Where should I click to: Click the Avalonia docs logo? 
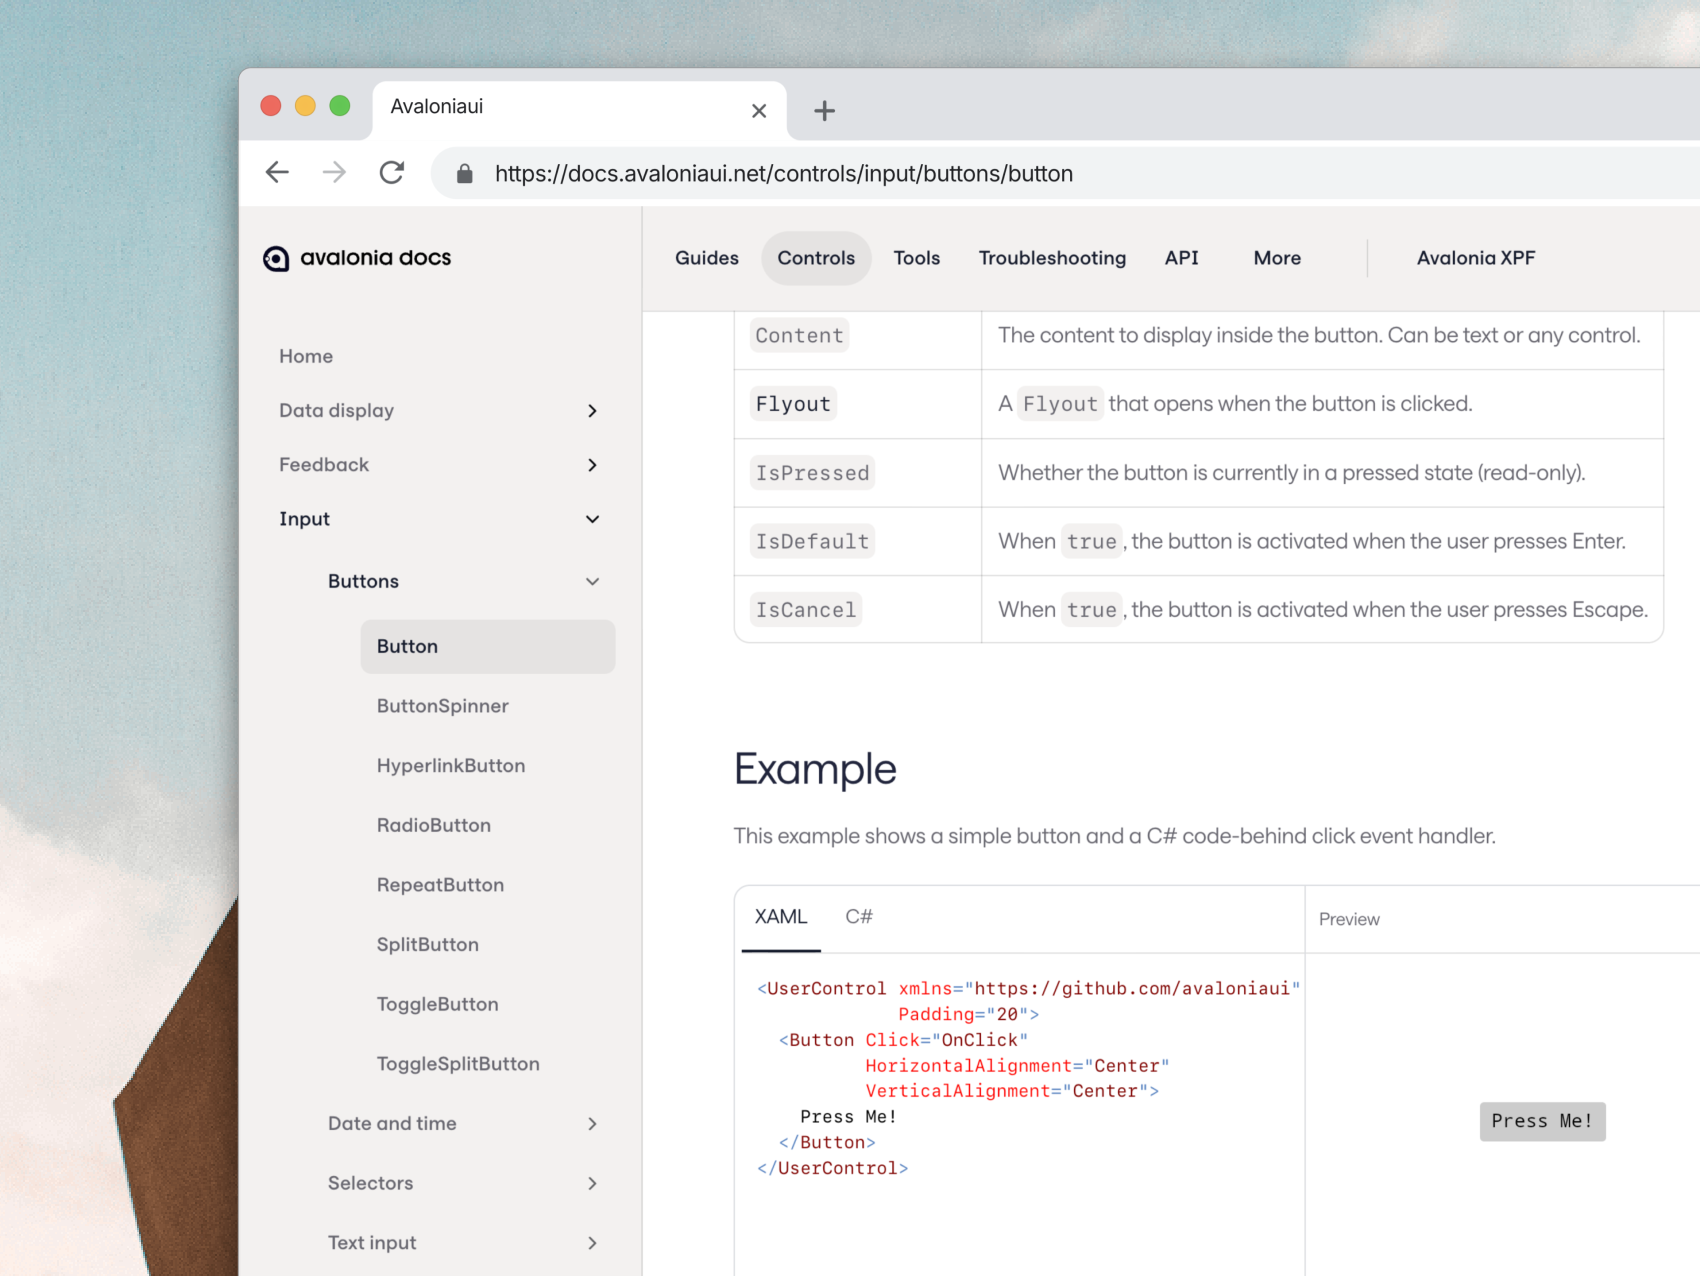click(x=356, y=257)
